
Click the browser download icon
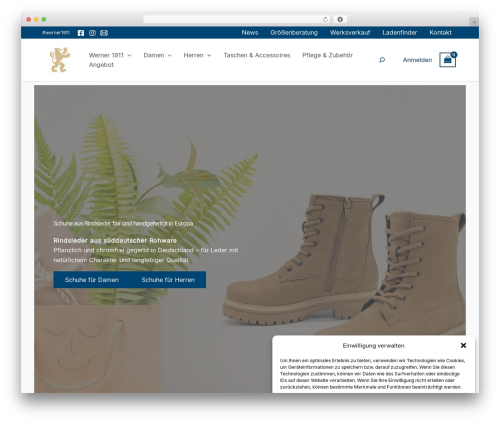click(x=340, y=19)
